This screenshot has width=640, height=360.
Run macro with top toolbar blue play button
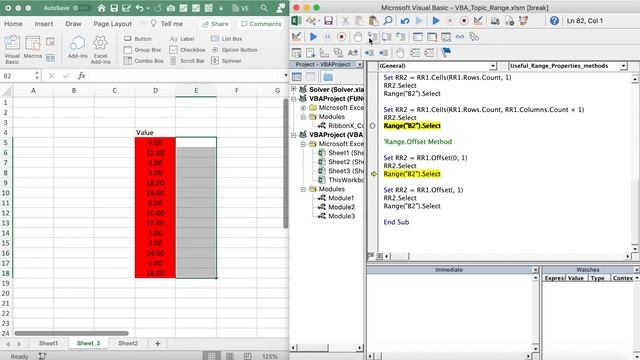436,20
